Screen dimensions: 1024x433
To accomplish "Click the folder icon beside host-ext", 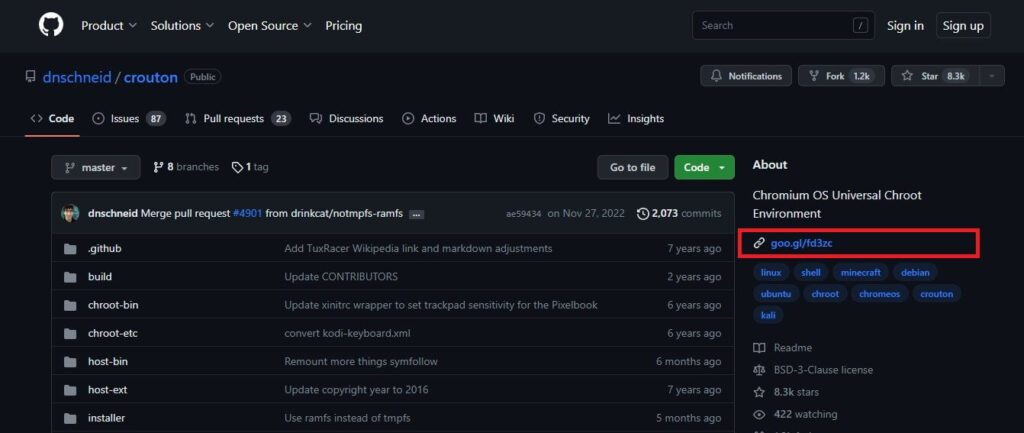I will pos(70,390).
